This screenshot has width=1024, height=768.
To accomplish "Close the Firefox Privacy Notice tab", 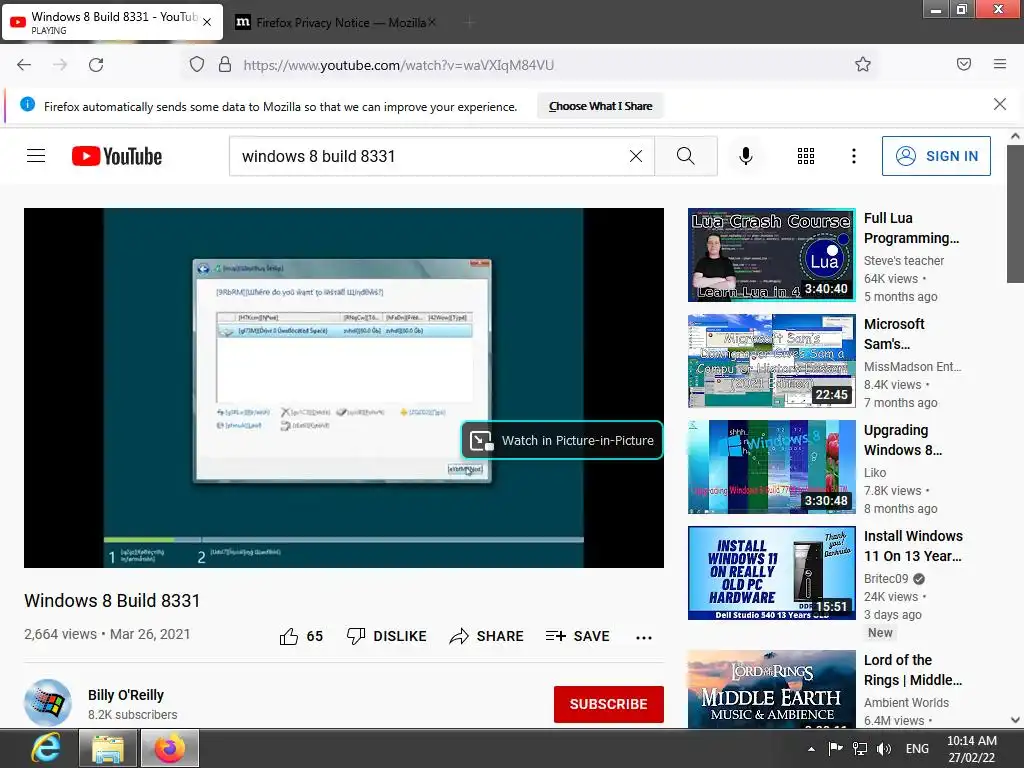I will pyautogui.click(x=432, y=22).
